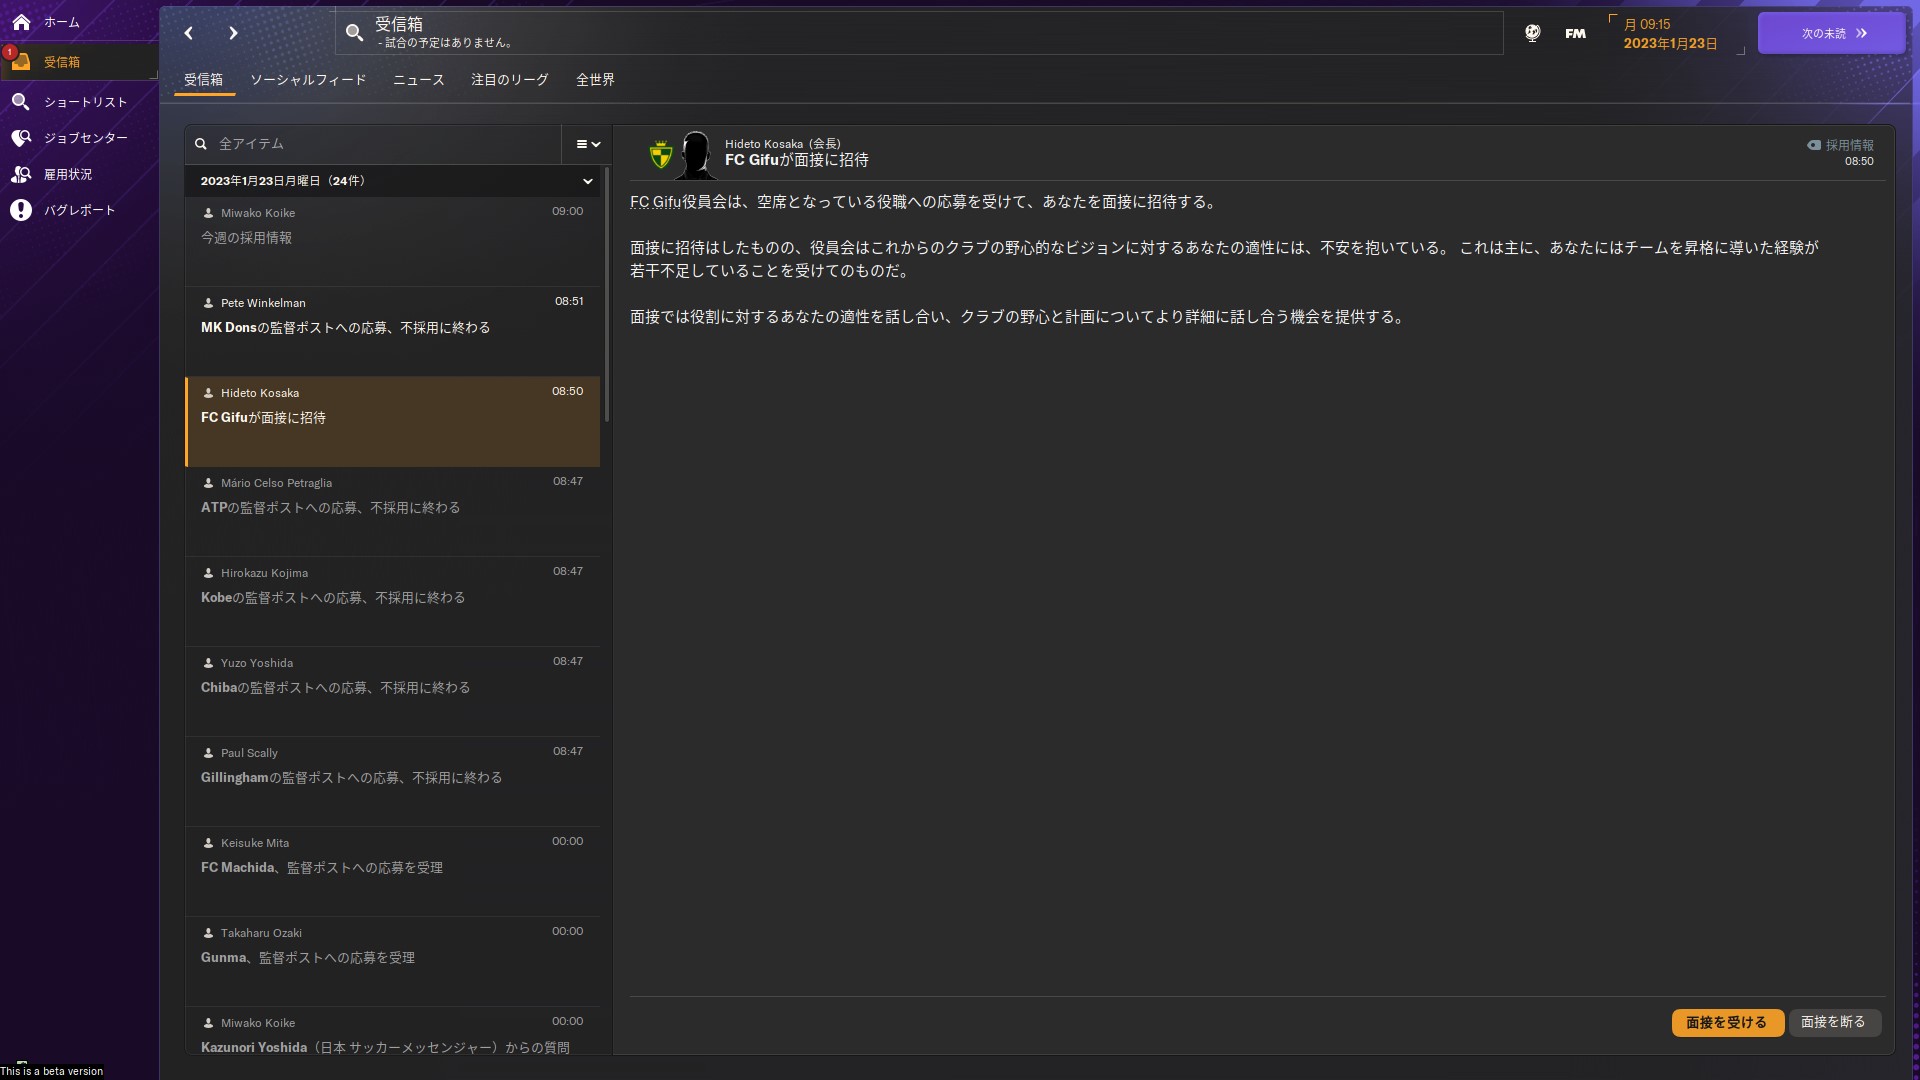Click the 全アイテム search field

point(380,144)
